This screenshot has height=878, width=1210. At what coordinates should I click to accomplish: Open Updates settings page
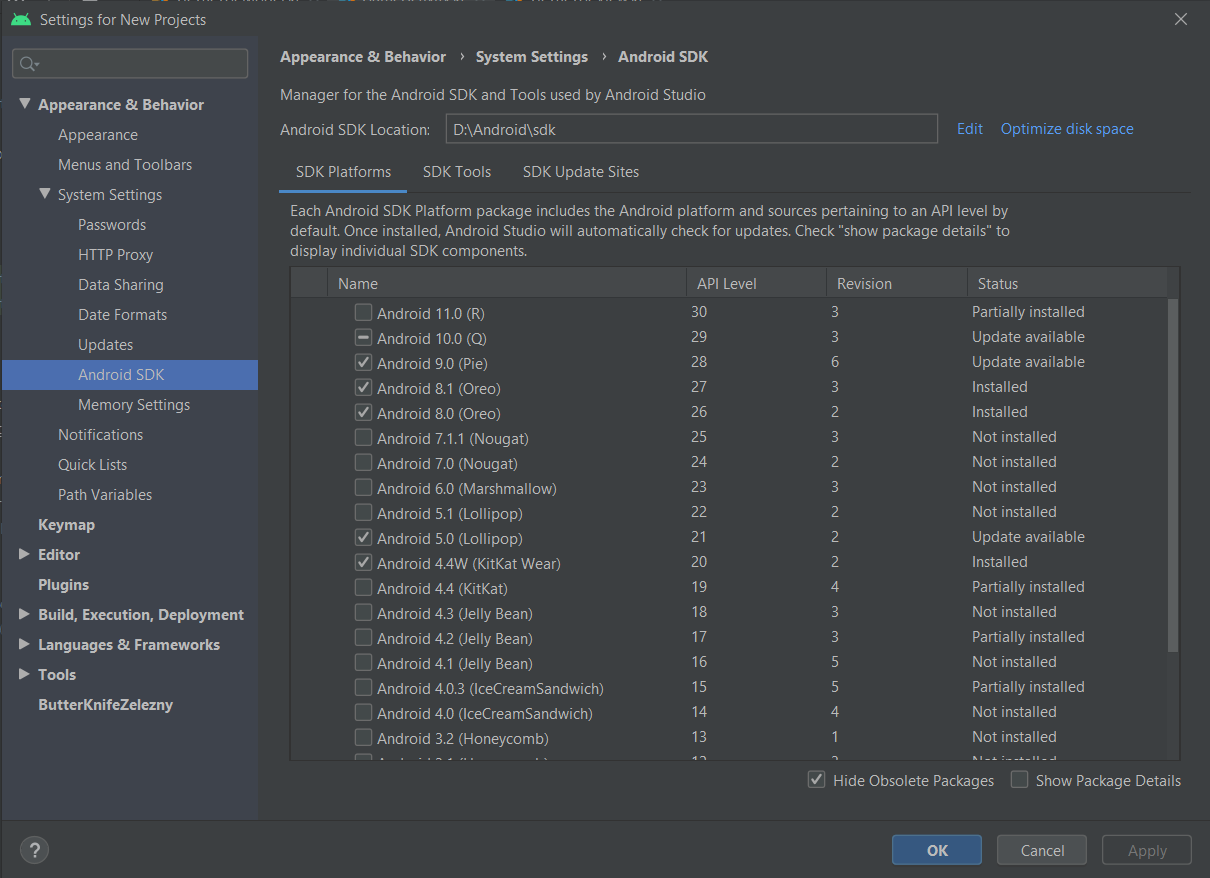click(x=105, y=345)
